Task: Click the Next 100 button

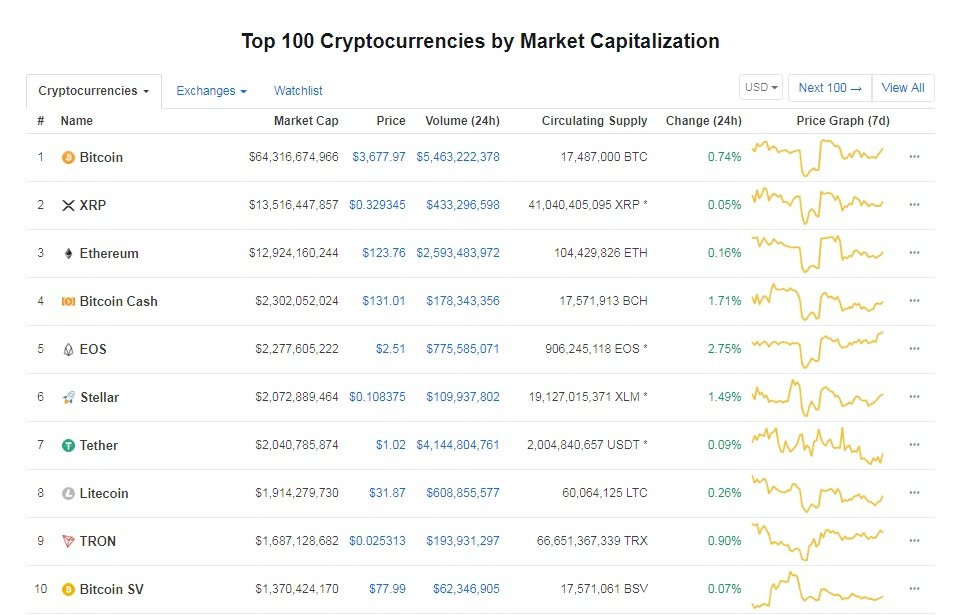Action: [830, 88]
